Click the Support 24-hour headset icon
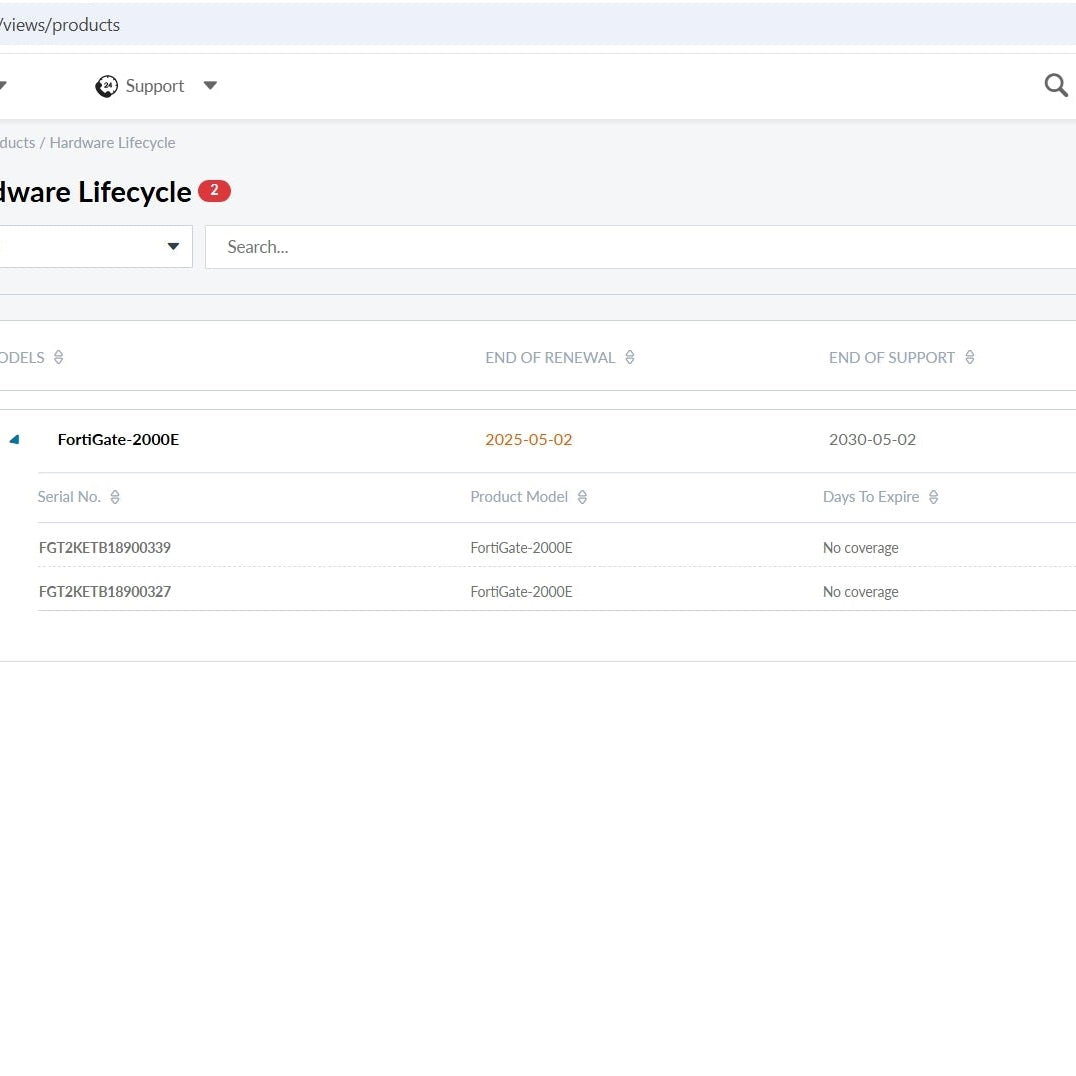This screenshot has height=1076, width=1076. tap(106, 86)
